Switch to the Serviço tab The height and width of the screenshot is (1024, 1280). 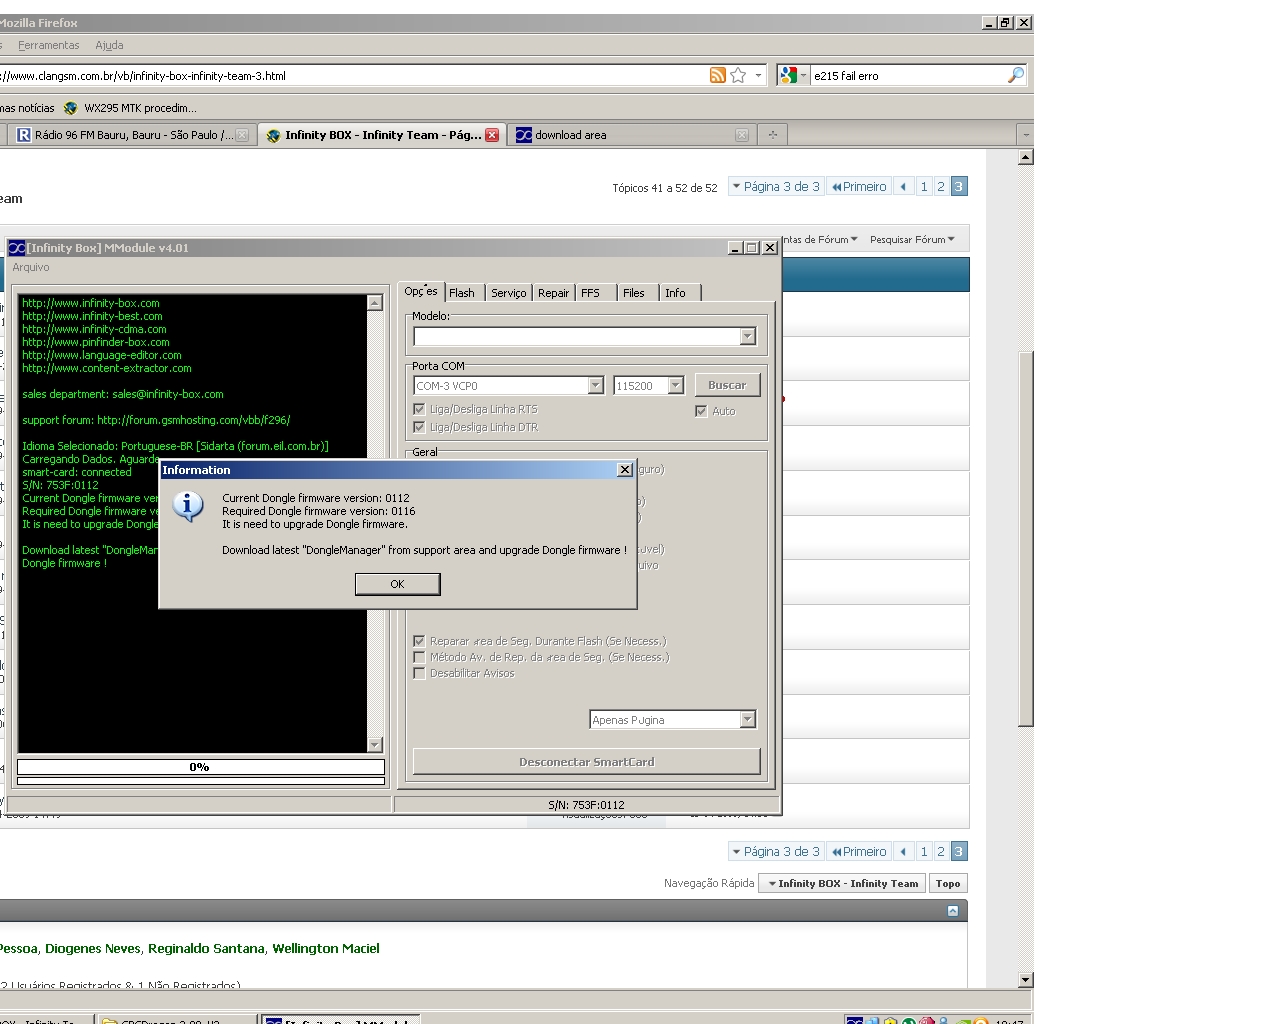509,293
